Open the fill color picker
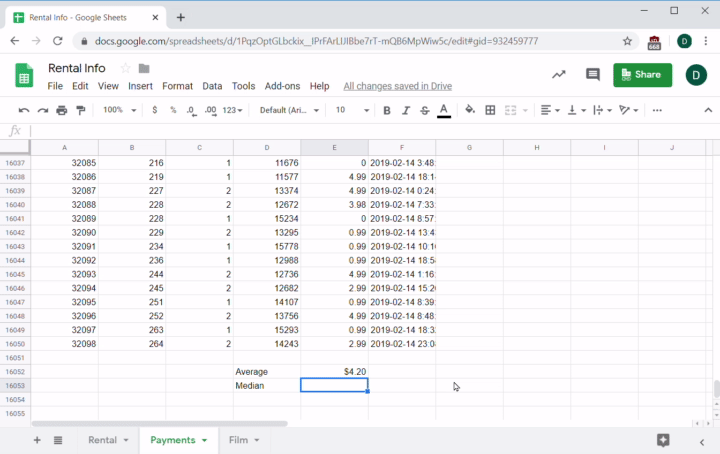720x454 pixels. click(x=470, y=110)
